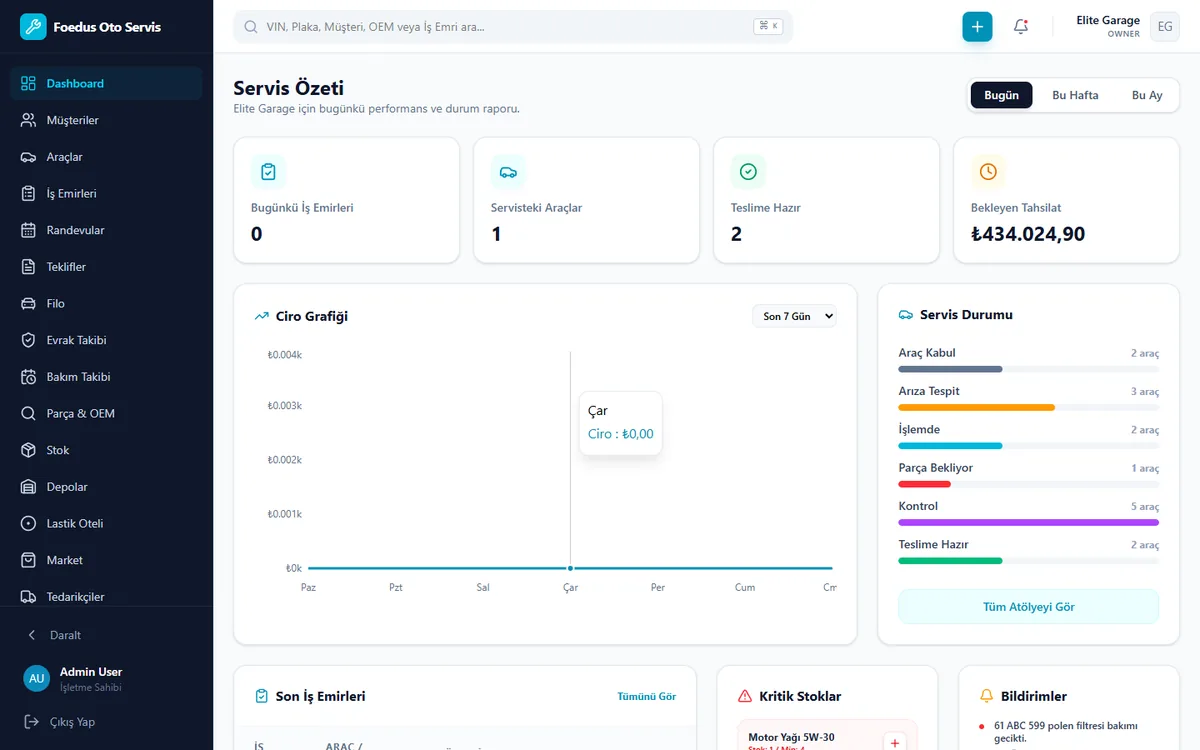Open the Tümünü Gör link
This screenshot has height=750, width=1200.
pos(646,697)
